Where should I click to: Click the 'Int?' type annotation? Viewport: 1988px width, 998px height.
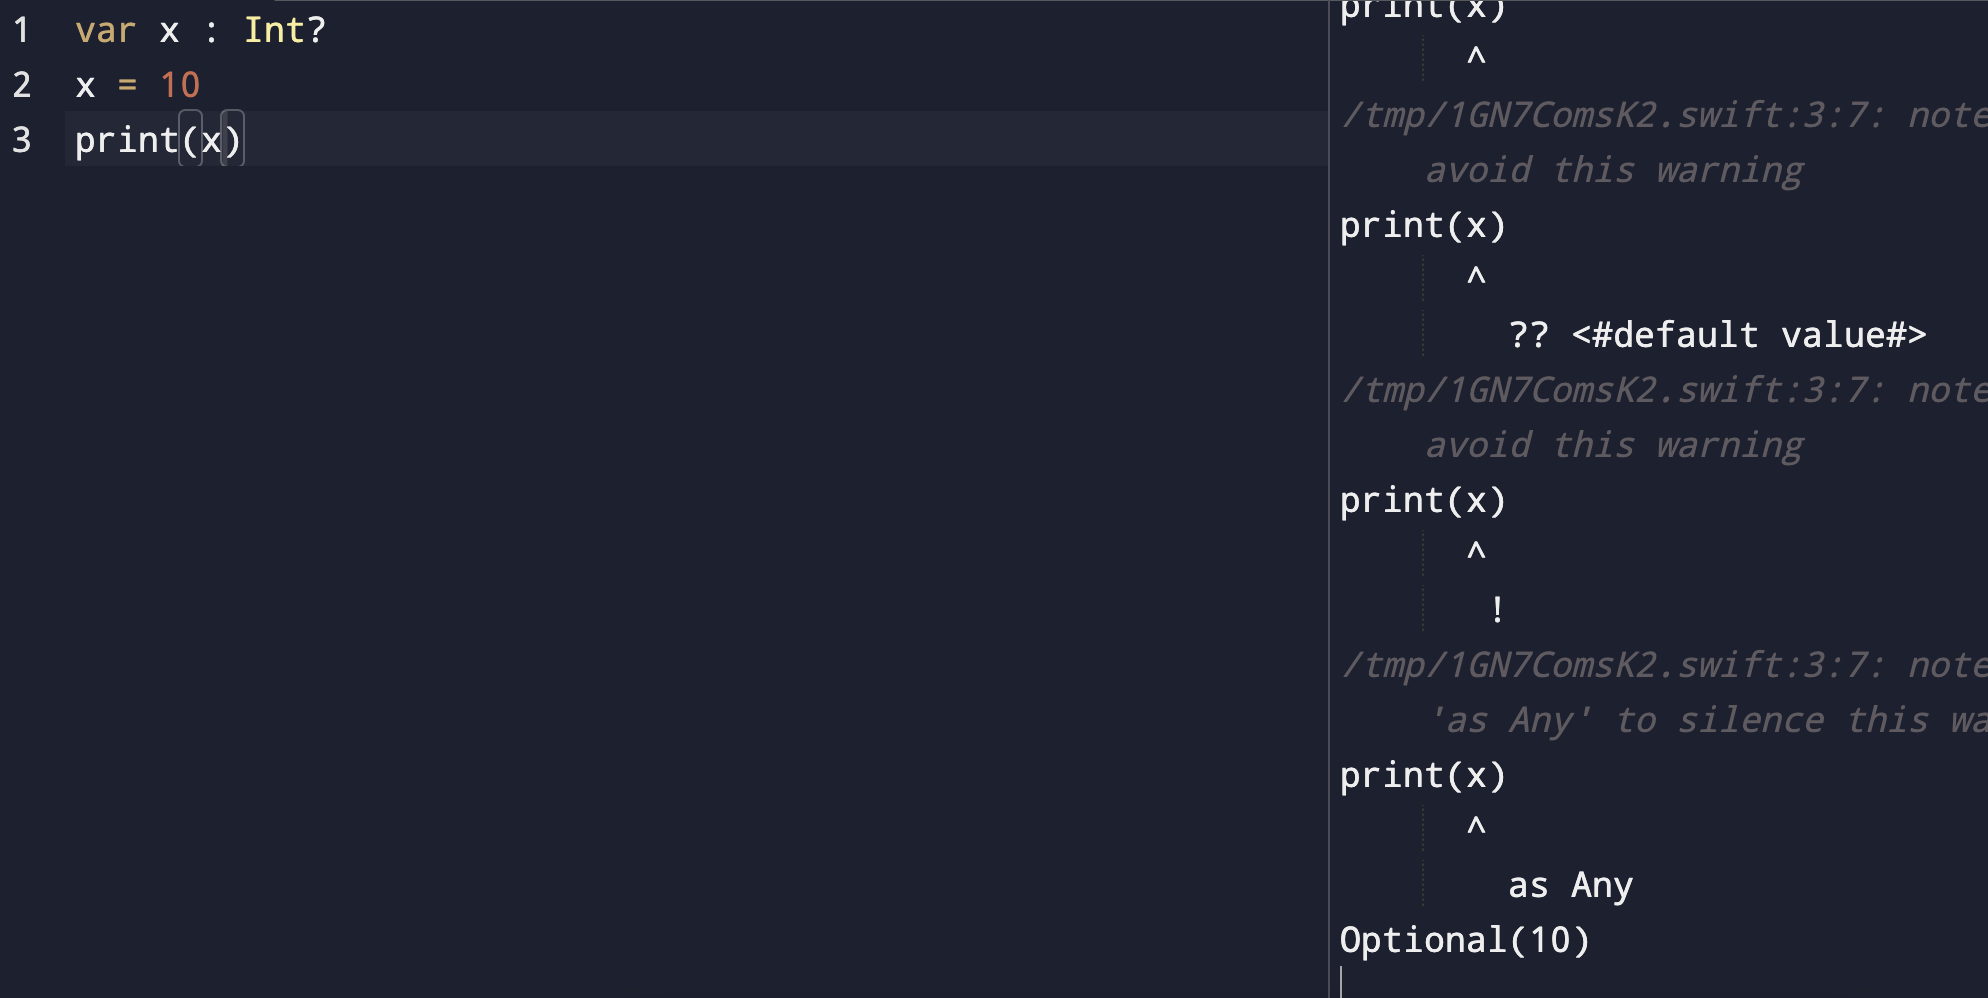point(285,30)
